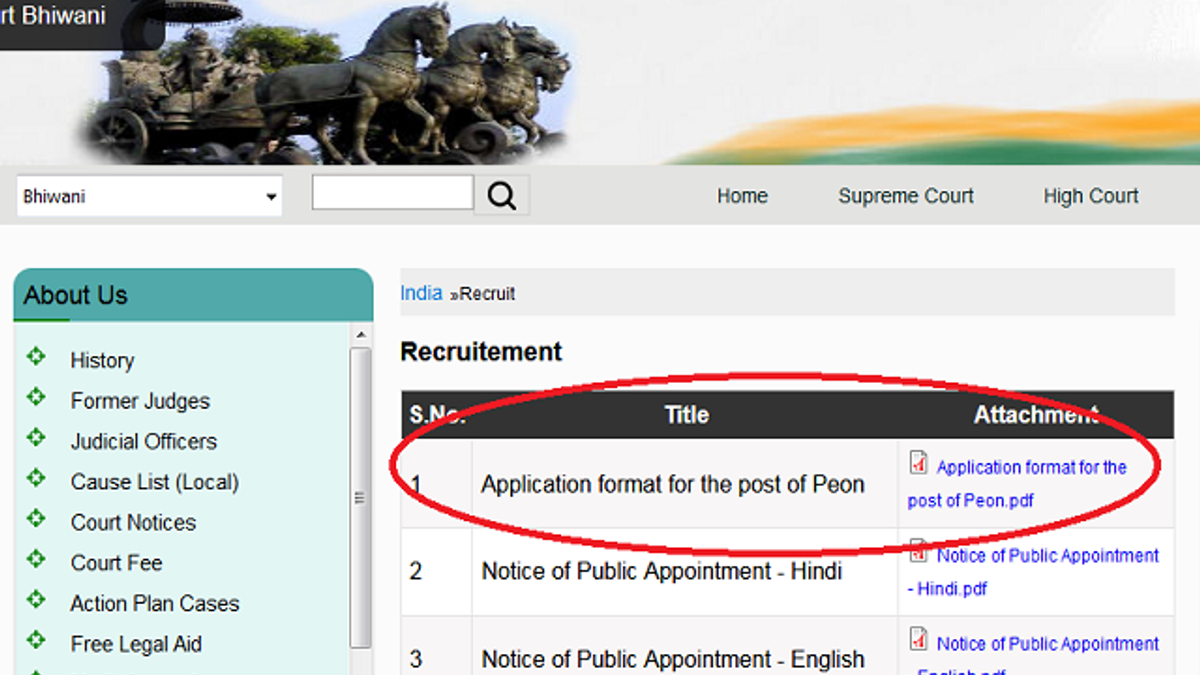Open the High Court menu item
1200x675 pixels.
[1090, 197]
